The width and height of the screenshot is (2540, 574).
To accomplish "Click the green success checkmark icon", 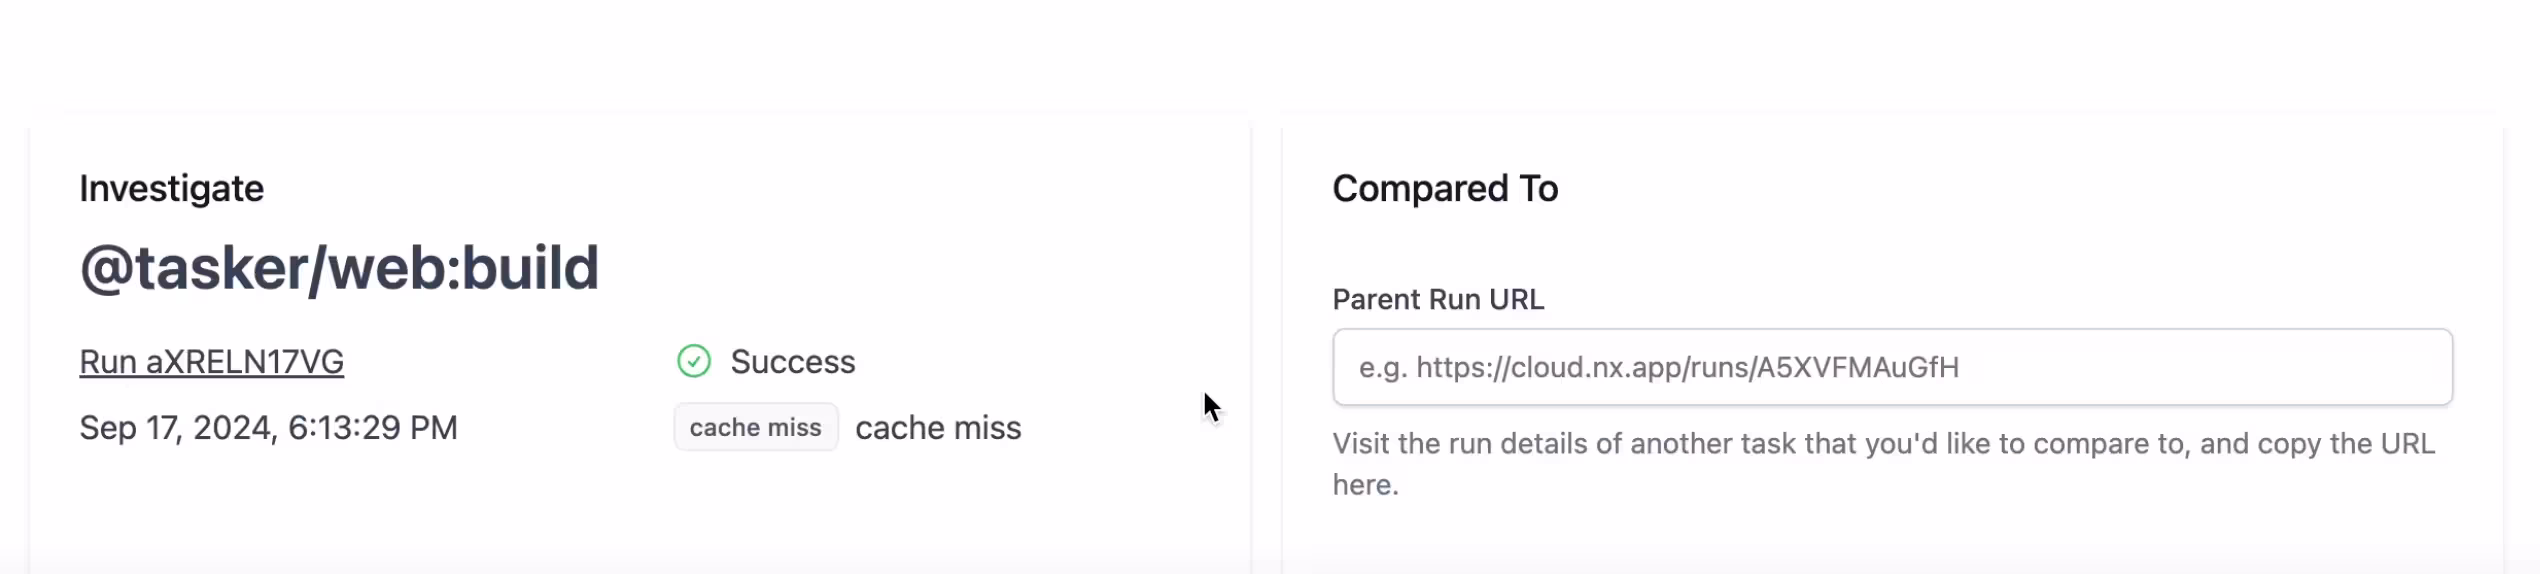I will [693, 361].
